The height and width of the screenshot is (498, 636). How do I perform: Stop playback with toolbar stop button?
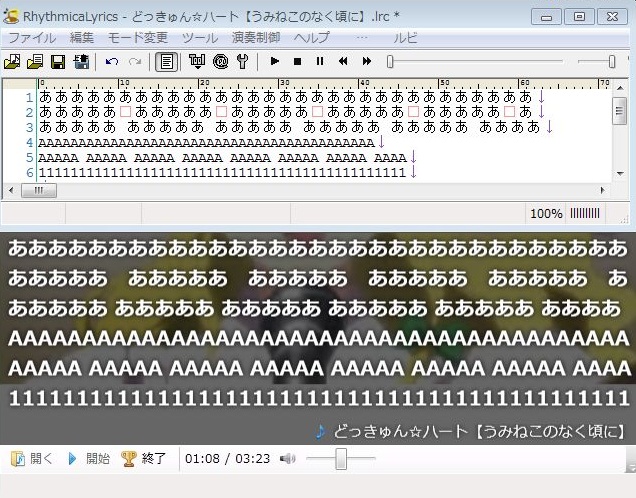pyautogui.click(x=297, y=61)
